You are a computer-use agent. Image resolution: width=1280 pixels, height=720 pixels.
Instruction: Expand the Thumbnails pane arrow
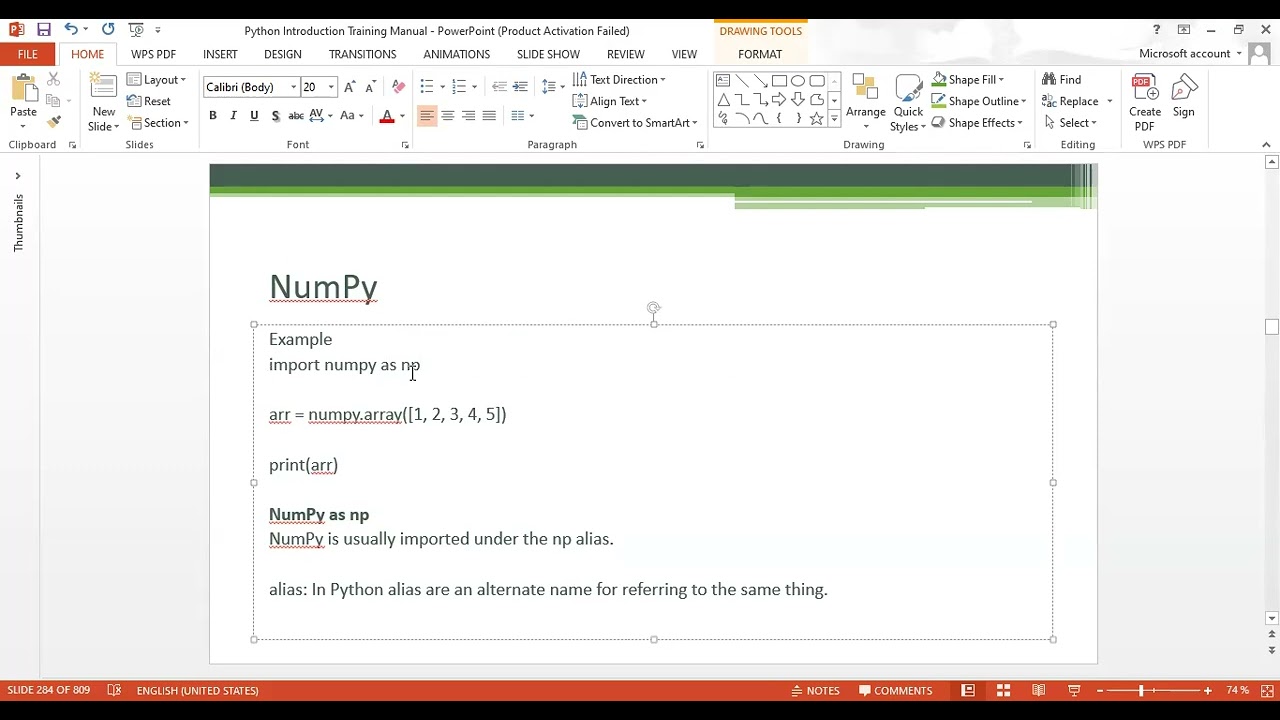pos(17,176)
